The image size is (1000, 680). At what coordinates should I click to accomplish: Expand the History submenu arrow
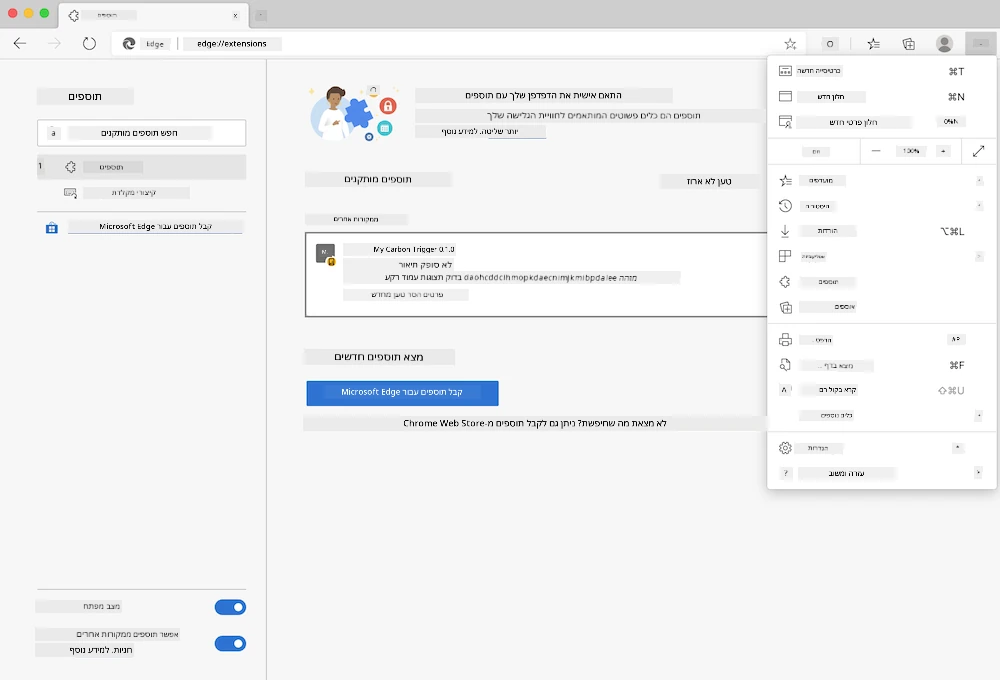[979, 205]
